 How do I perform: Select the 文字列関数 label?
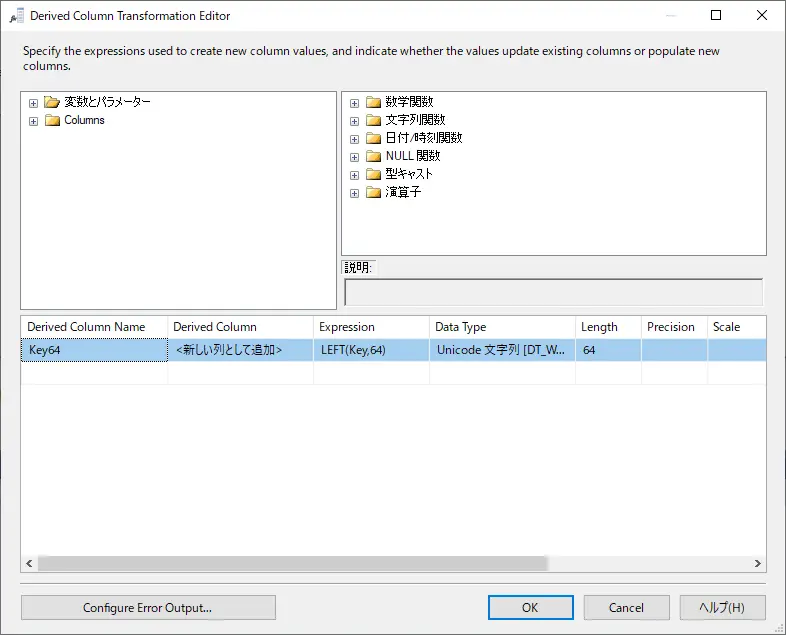tap(415, 120)
